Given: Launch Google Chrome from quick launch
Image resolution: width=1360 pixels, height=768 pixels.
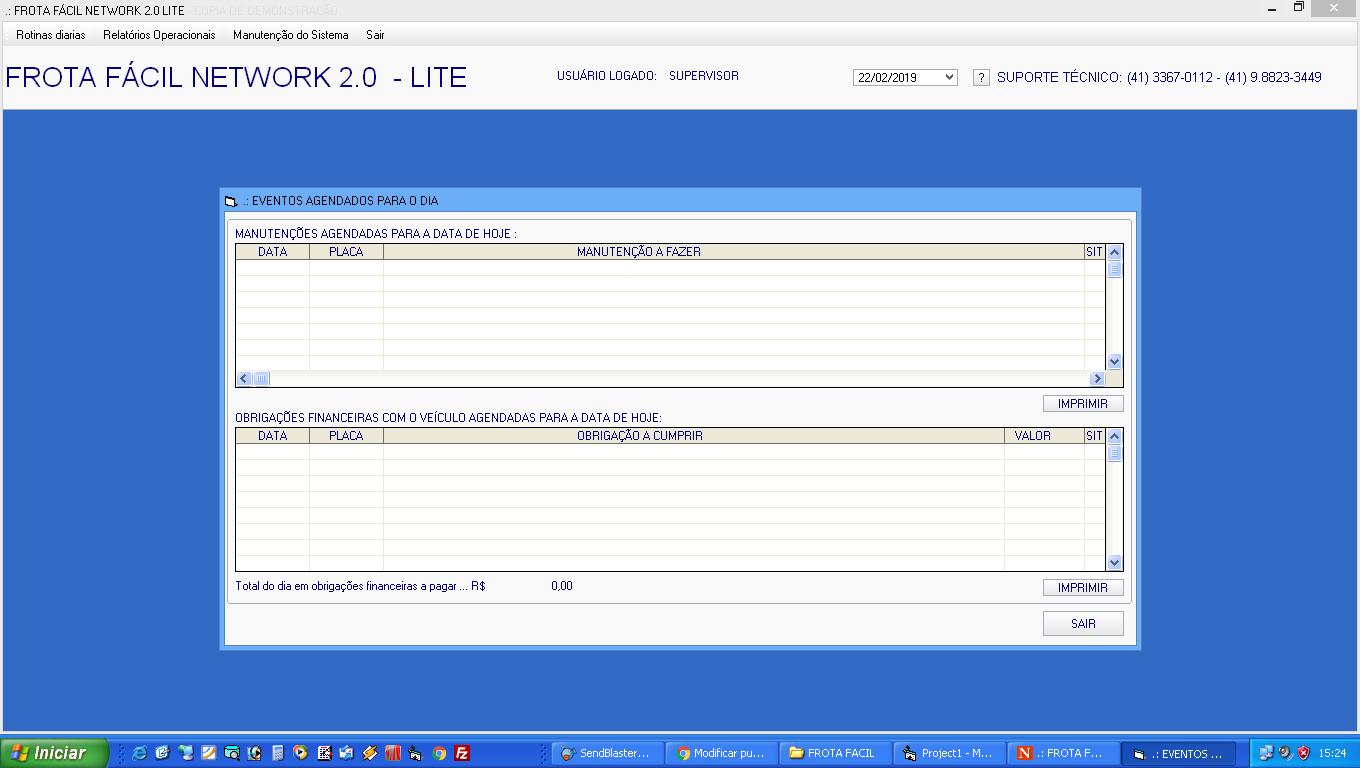Looking at the screenshot, I should coord(438,753).
